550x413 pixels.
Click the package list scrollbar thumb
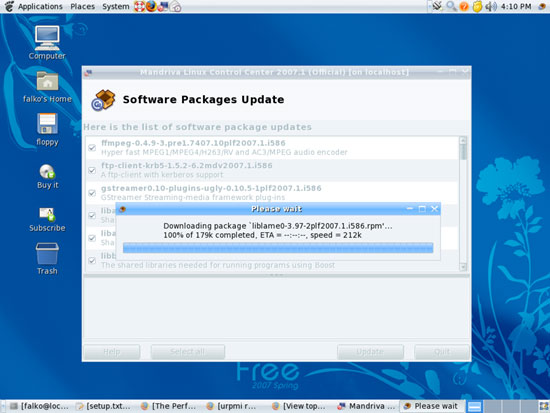click(463, 152)
